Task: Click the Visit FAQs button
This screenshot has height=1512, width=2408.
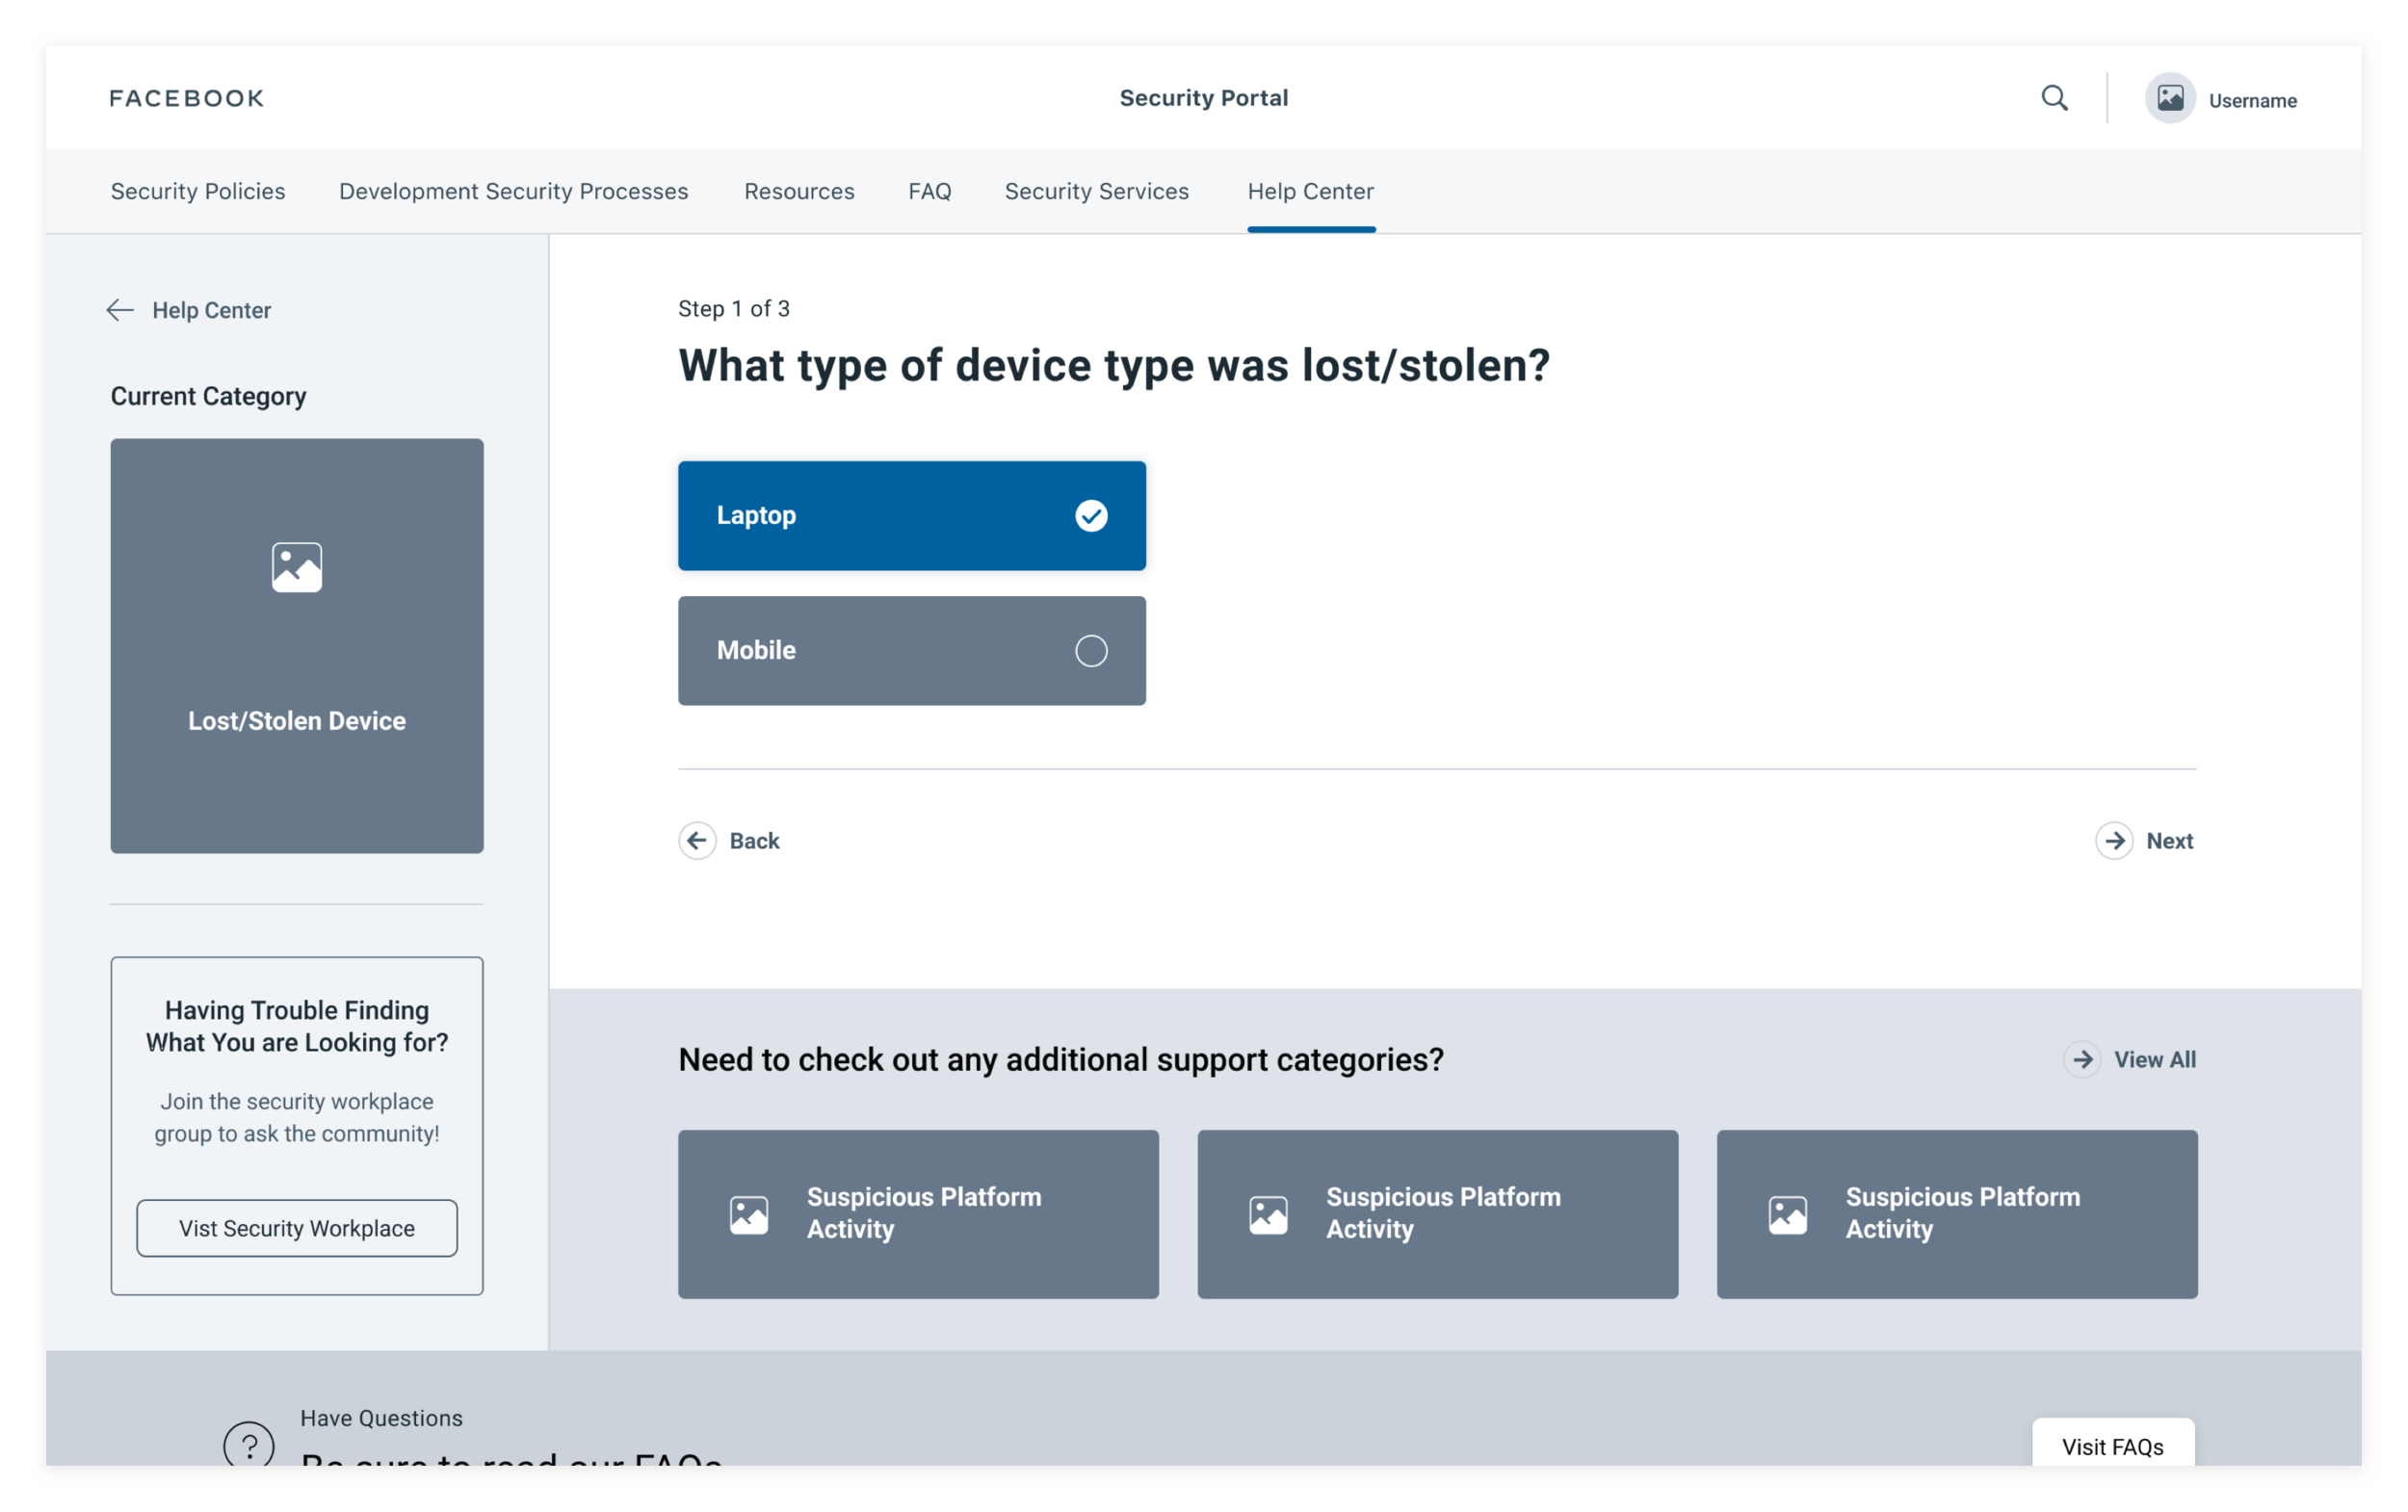Action: 2112,1445
